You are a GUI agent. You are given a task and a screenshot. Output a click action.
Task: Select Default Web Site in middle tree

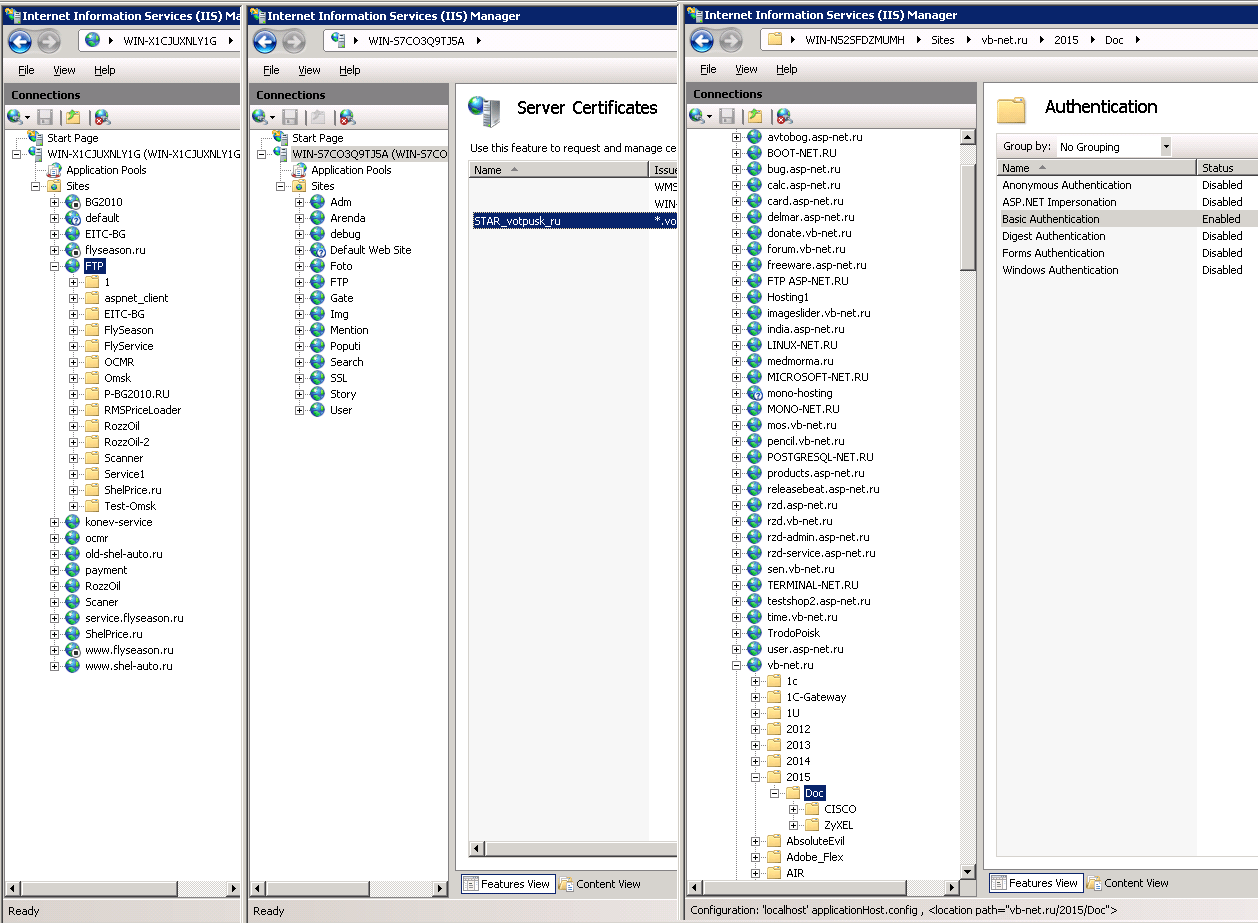(x=370, y=250)
